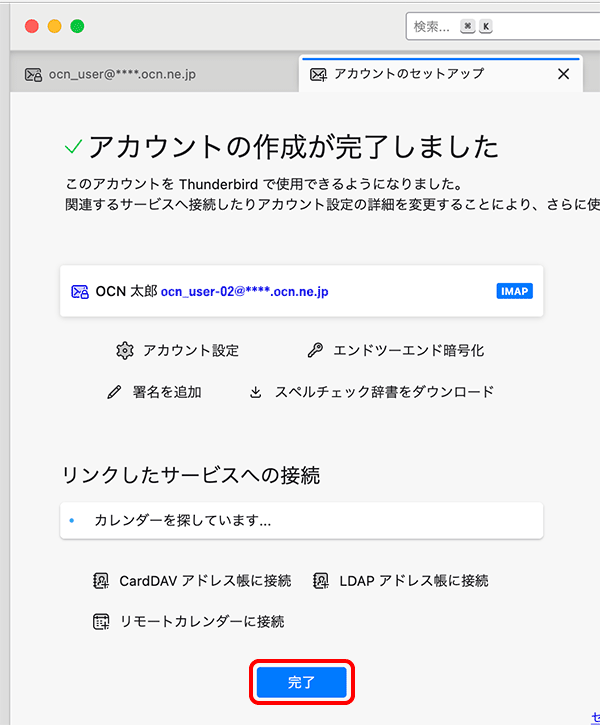Close the アカウントのセットアップ tab
Image resolution: width=600 pixels, height=725 pixels.
click(563, 74)
